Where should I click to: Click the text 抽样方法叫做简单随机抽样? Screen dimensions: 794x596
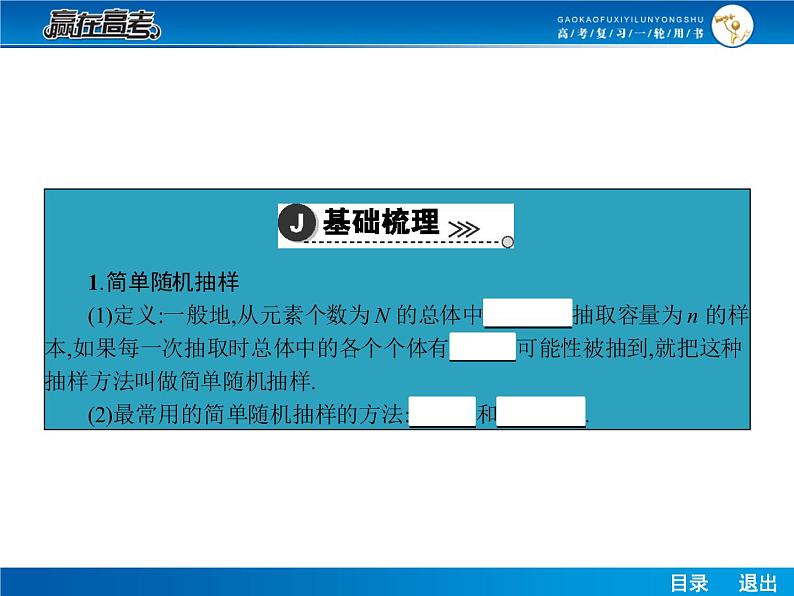point(180,381)
